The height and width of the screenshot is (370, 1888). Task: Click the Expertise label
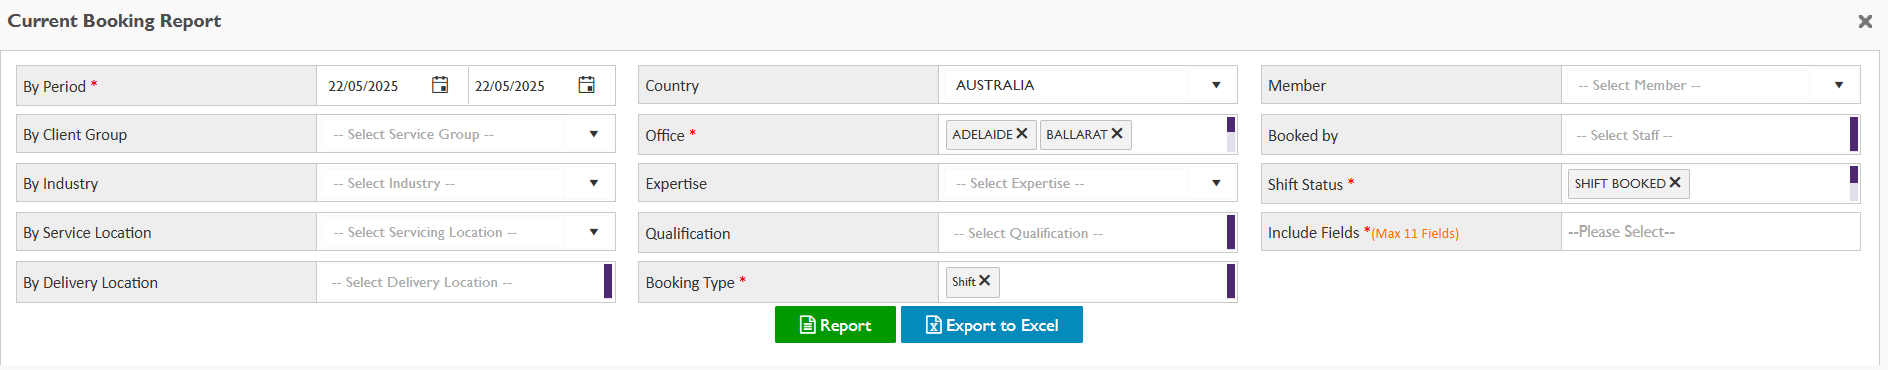point(676,183)
